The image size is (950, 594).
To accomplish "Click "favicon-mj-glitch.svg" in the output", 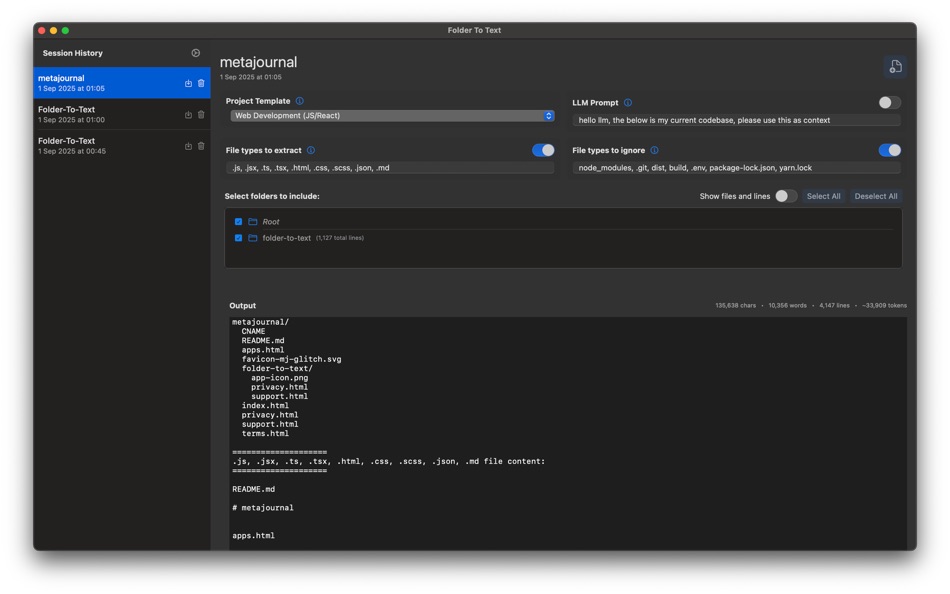I will click(x=291, y=359).
